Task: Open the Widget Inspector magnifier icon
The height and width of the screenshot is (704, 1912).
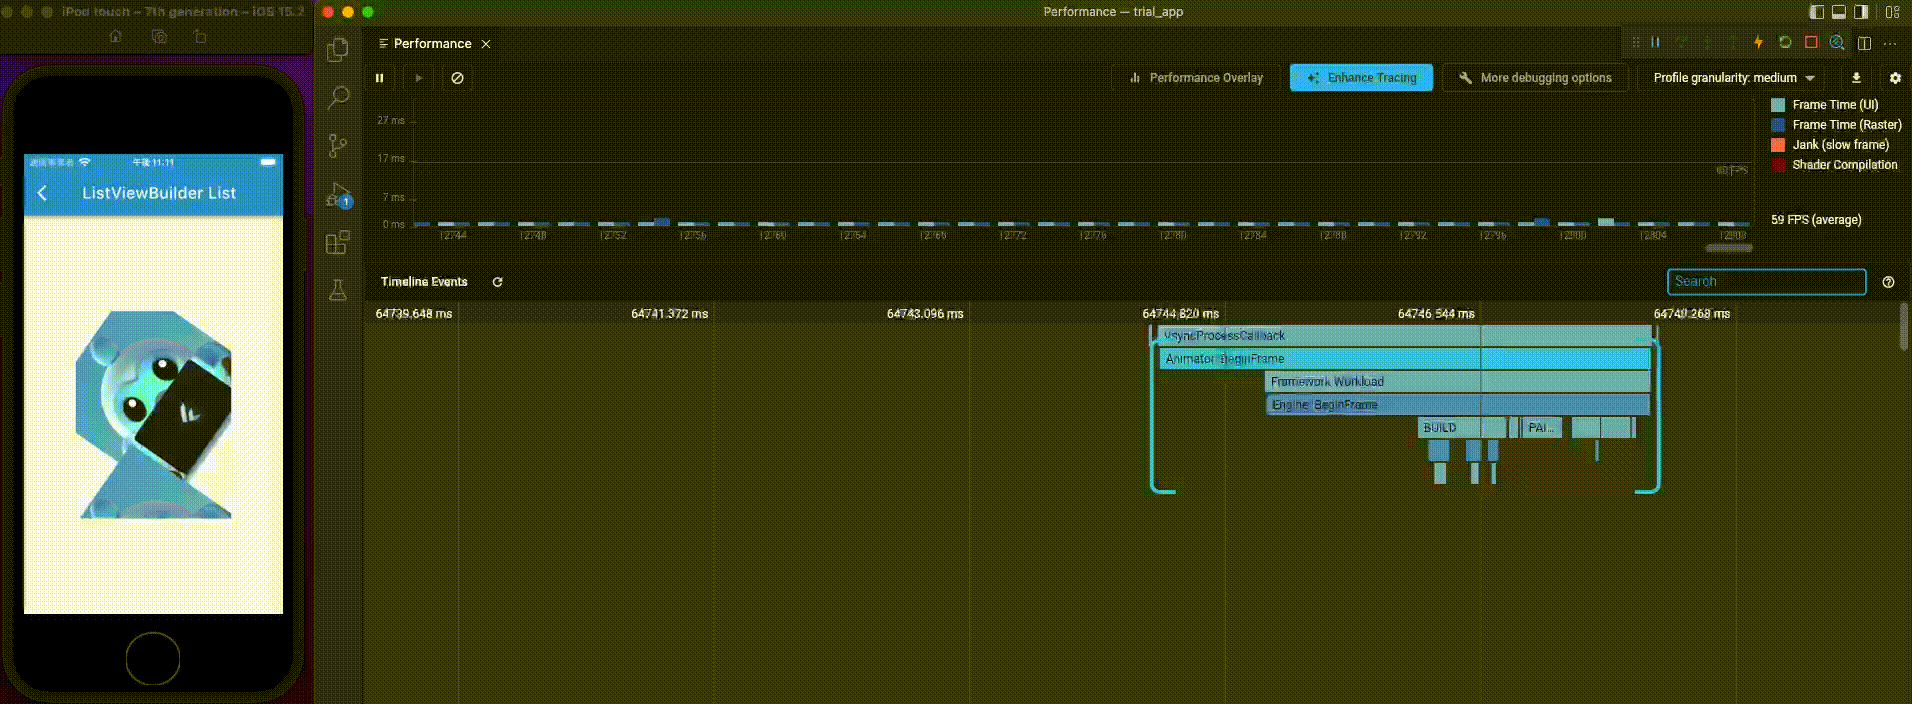Action: click(x=1837, y=43)
